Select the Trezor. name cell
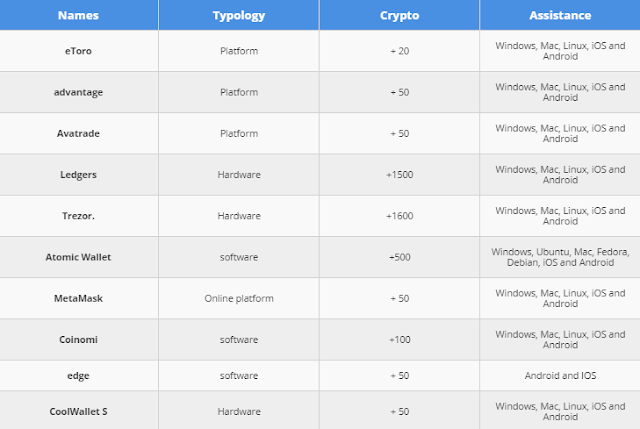 [79, 216]
